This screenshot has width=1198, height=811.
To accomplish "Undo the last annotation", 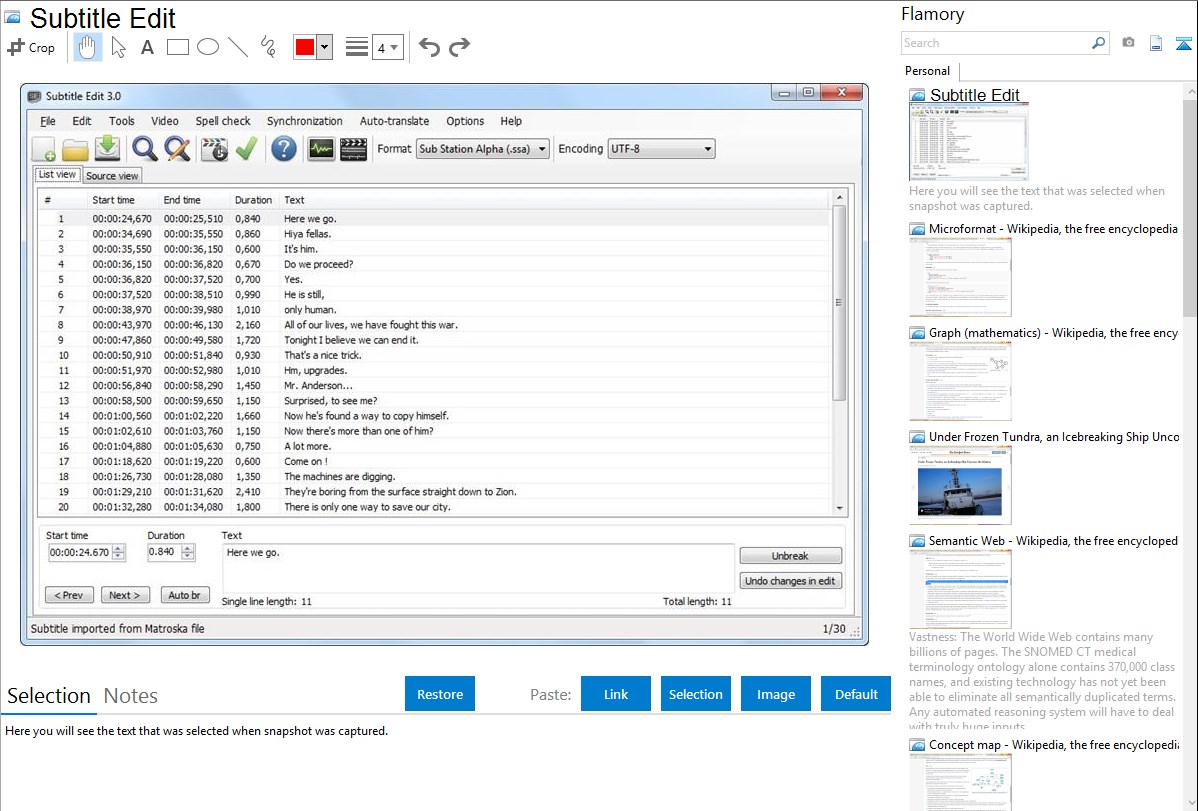I will [x=429, y=47].
